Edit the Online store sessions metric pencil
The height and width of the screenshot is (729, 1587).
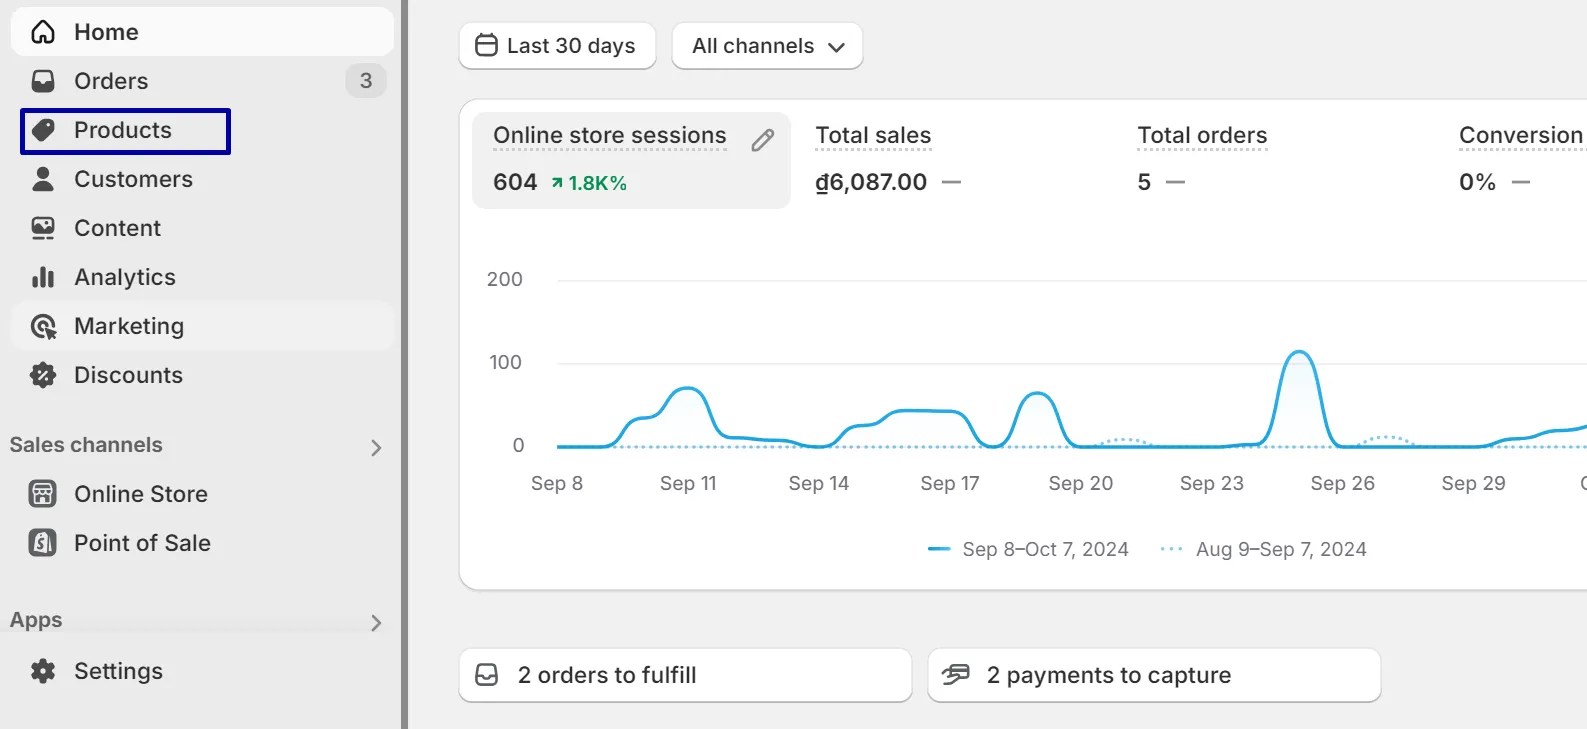pyautogui.click(x=763, y=140)
